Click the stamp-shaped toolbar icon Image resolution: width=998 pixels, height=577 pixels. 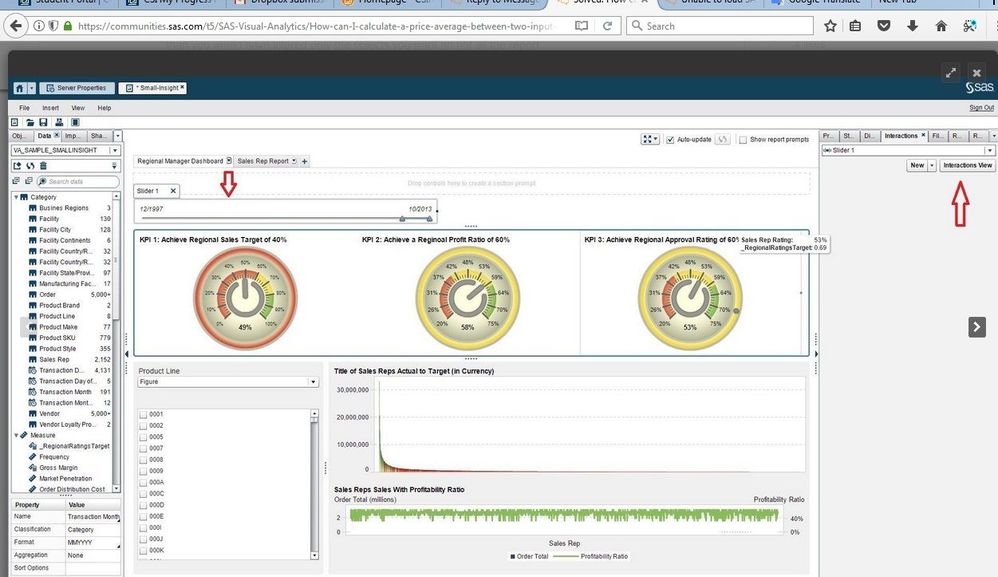pyautogui.click(x=59, y=122)
